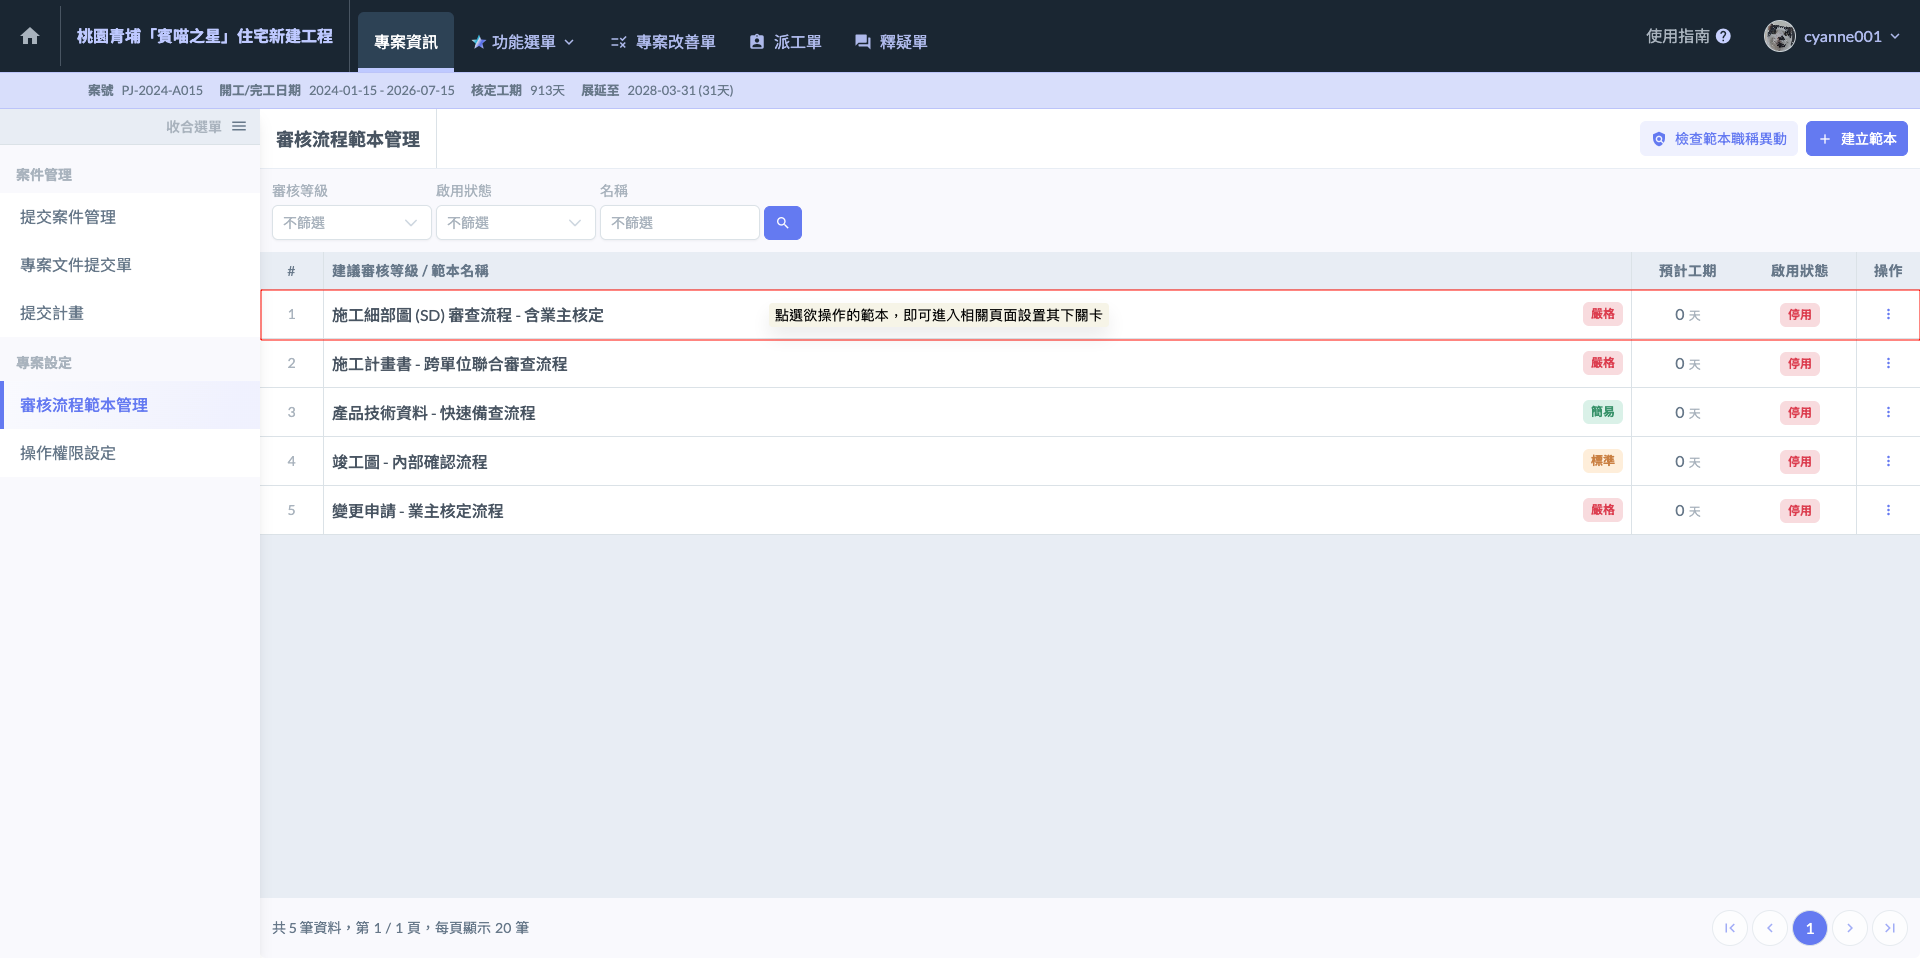
Task: Select 審核流程範本管理 in sidebar
Action: (x=130, y=405)
